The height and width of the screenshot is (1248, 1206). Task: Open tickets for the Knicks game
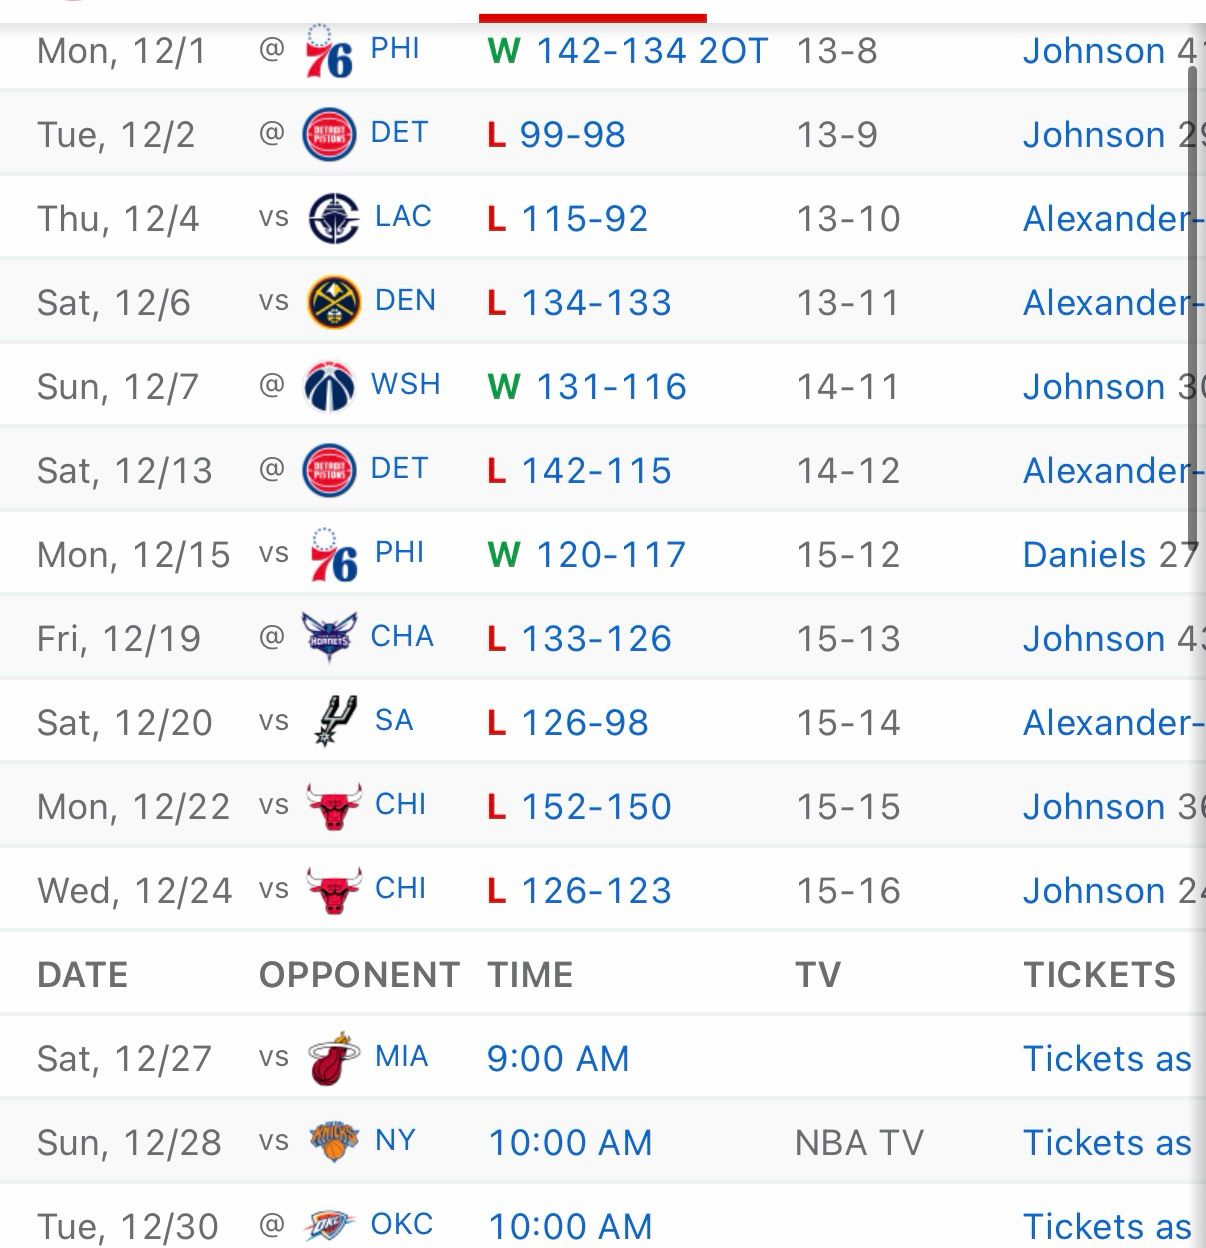tap(1107, 1143)
